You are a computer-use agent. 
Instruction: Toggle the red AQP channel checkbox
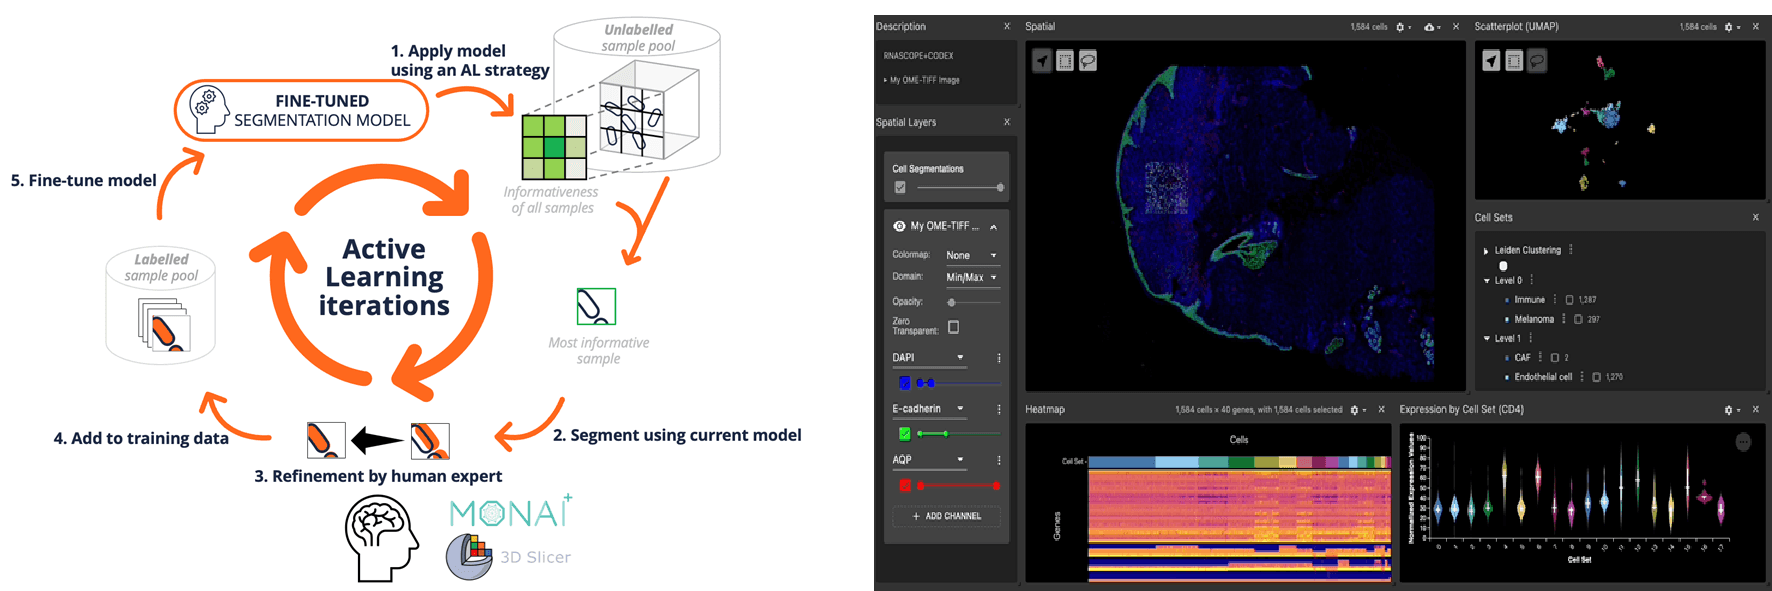click(905, 485)
